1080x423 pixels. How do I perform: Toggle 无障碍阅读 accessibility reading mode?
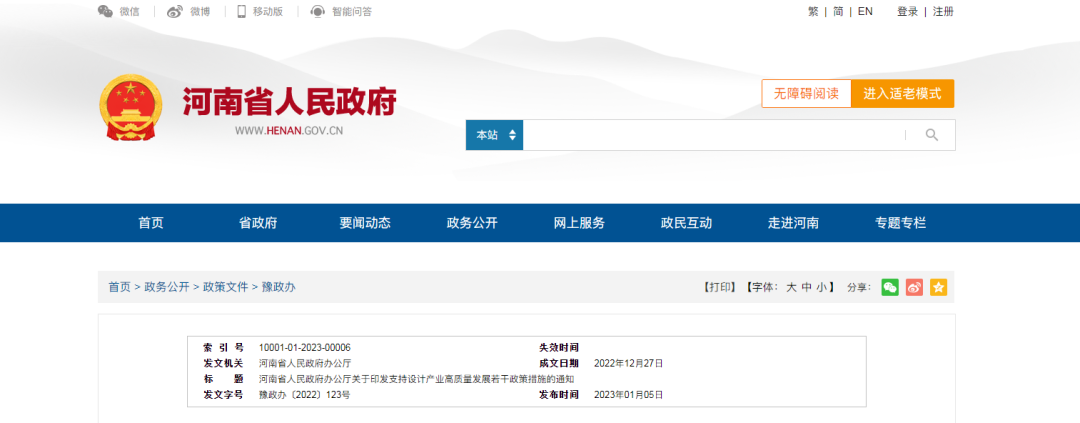pyautogui.click(x=806, y=93)
